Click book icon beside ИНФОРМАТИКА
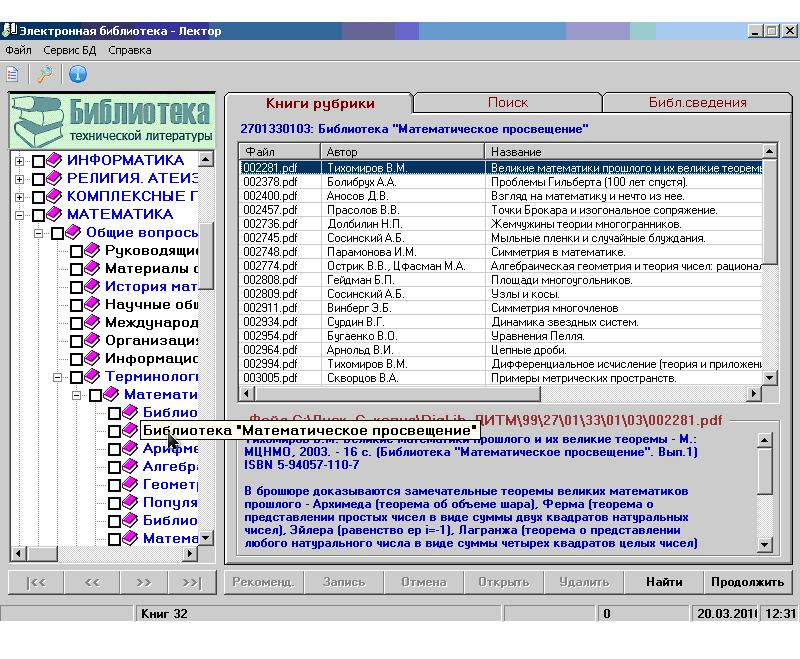800x659 pixels. point(54,160)
